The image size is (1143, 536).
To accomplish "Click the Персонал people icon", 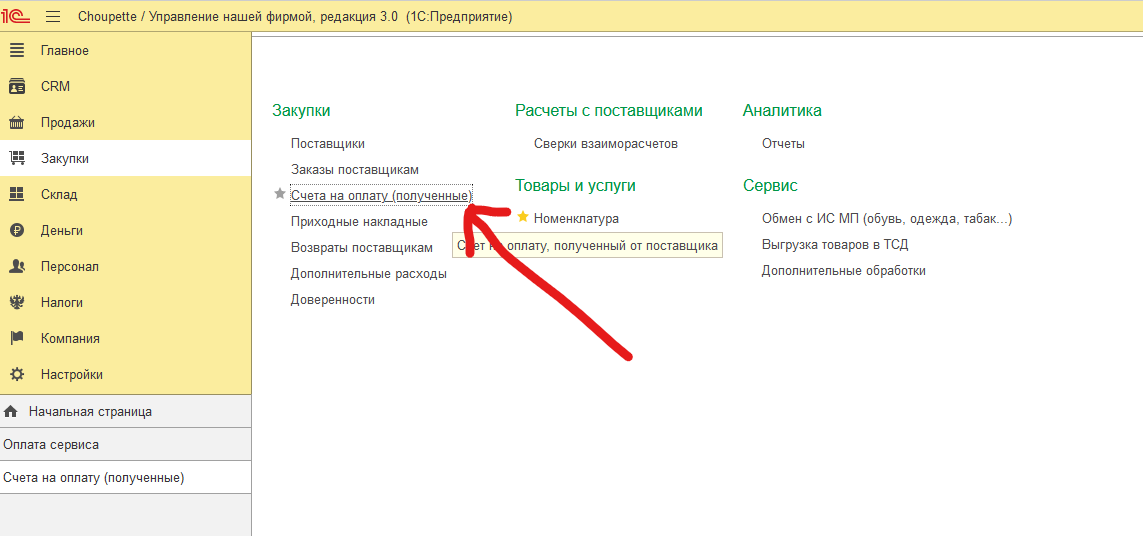I will point(17,267).
